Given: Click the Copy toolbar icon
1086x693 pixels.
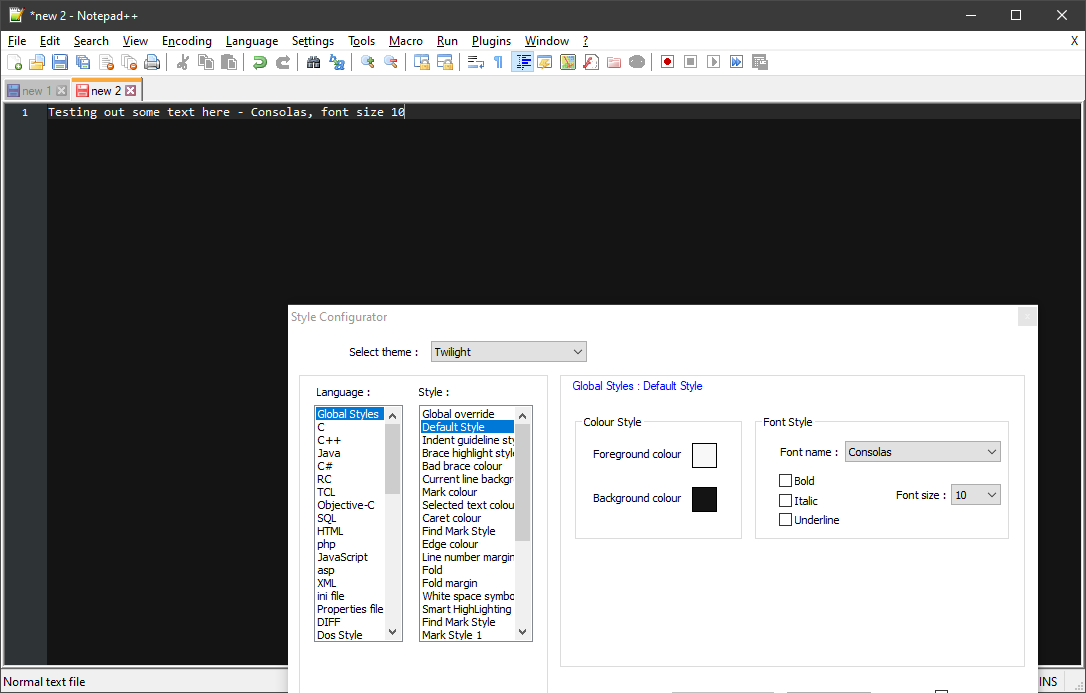Looking at the screenshot, I should pos(206,62).
